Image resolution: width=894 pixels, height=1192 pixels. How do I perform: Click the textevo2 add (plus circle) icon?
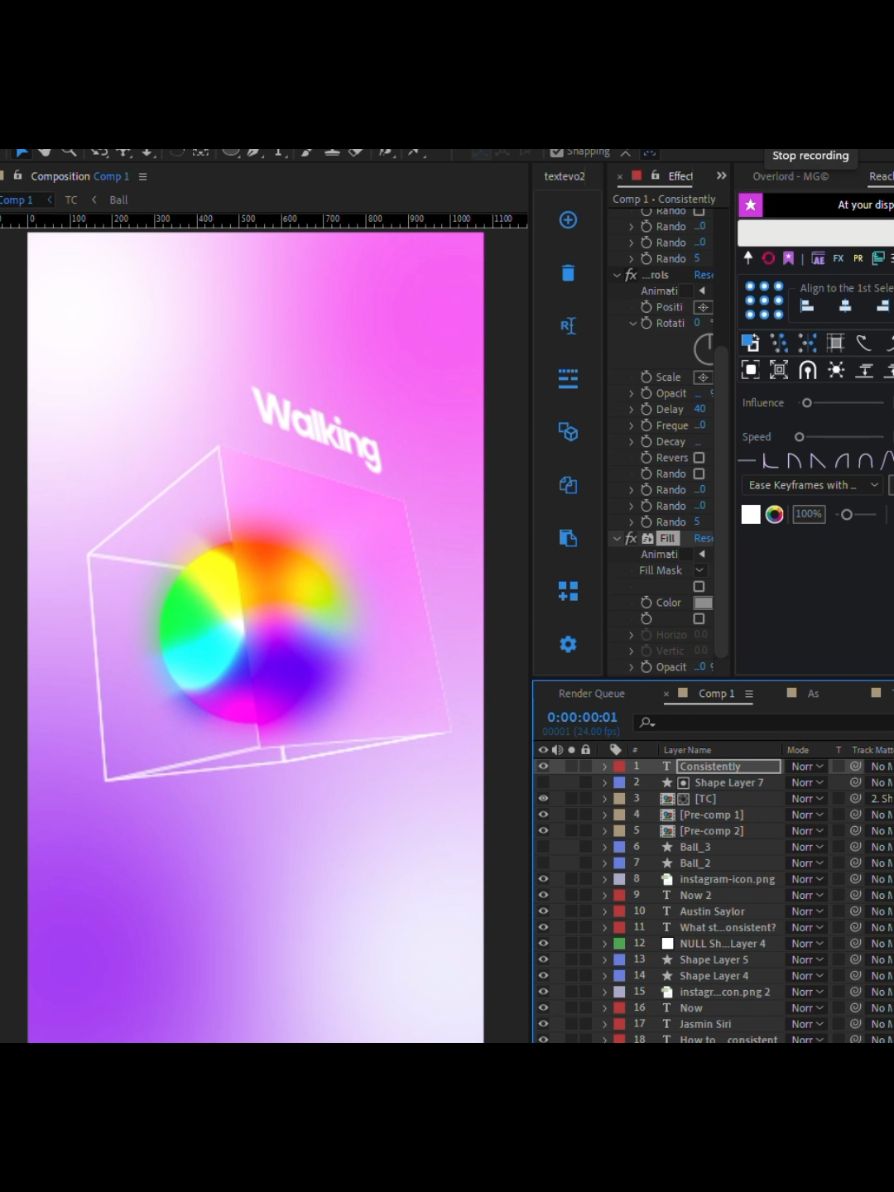coord(568,220)
